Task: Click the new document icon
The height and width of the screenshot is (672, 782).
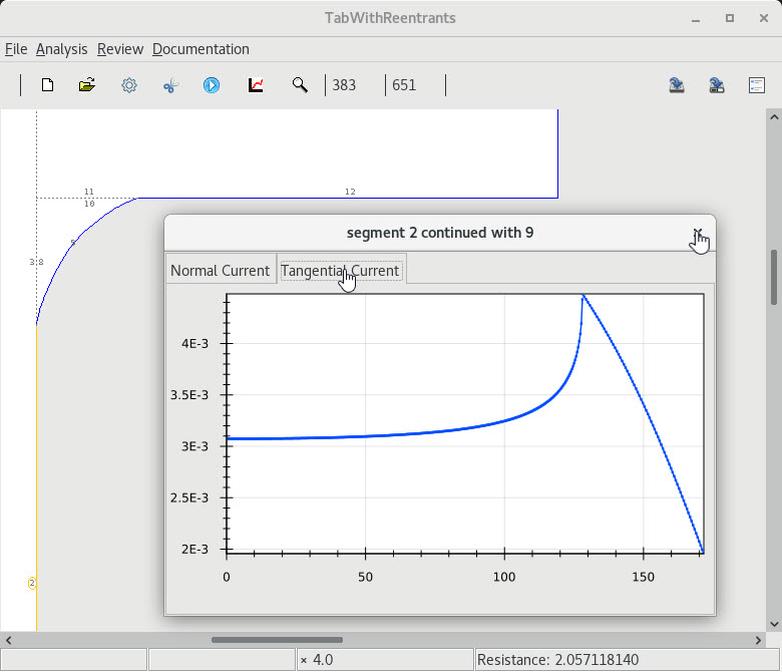Action: [47, 85]
